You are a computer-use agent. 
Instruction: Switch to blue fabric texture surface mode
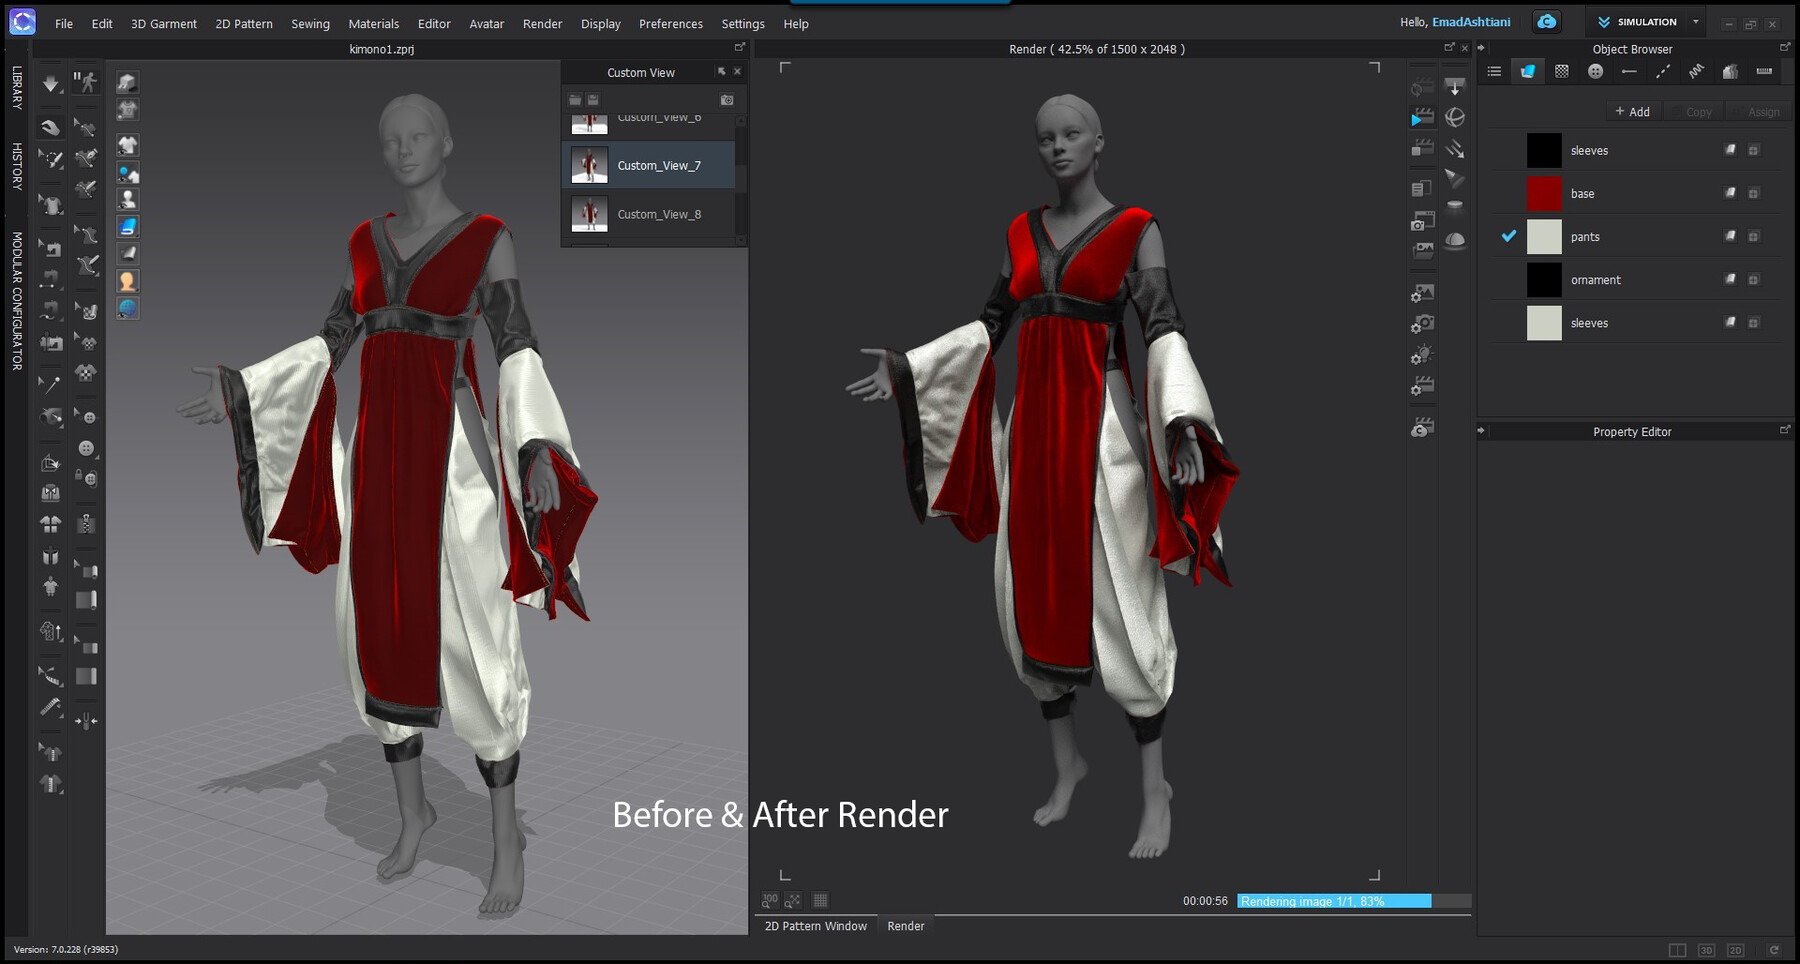coord(127,226)
